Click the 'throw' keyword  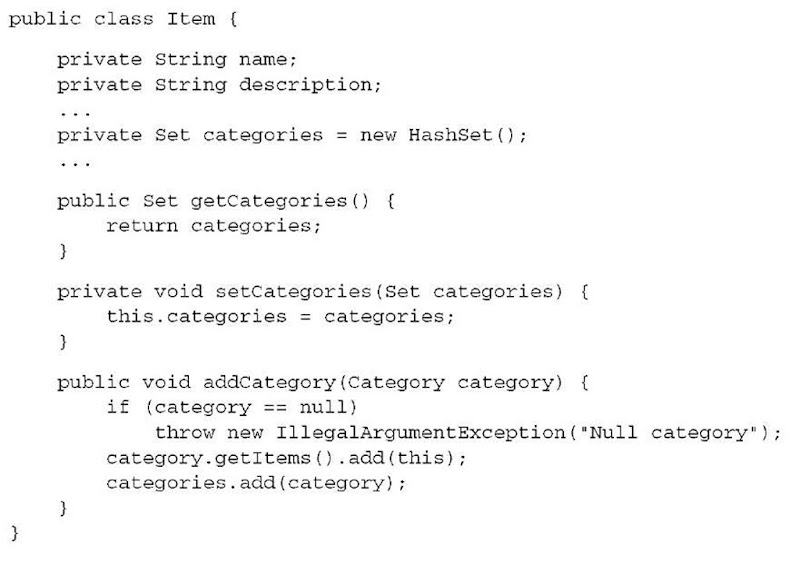pos(185,432)
